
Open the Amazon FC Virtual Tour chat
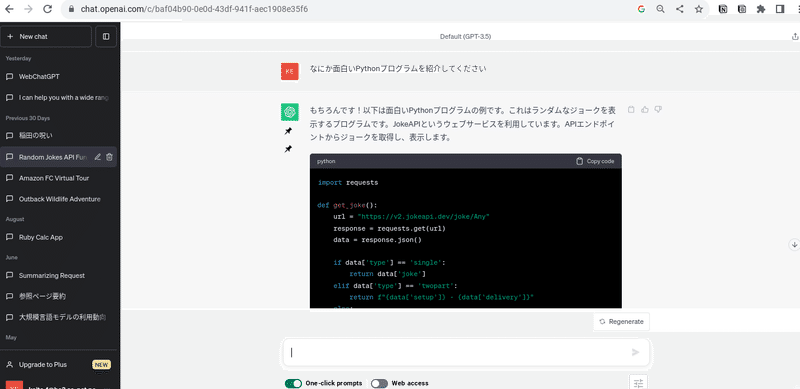tap(58, 178)
